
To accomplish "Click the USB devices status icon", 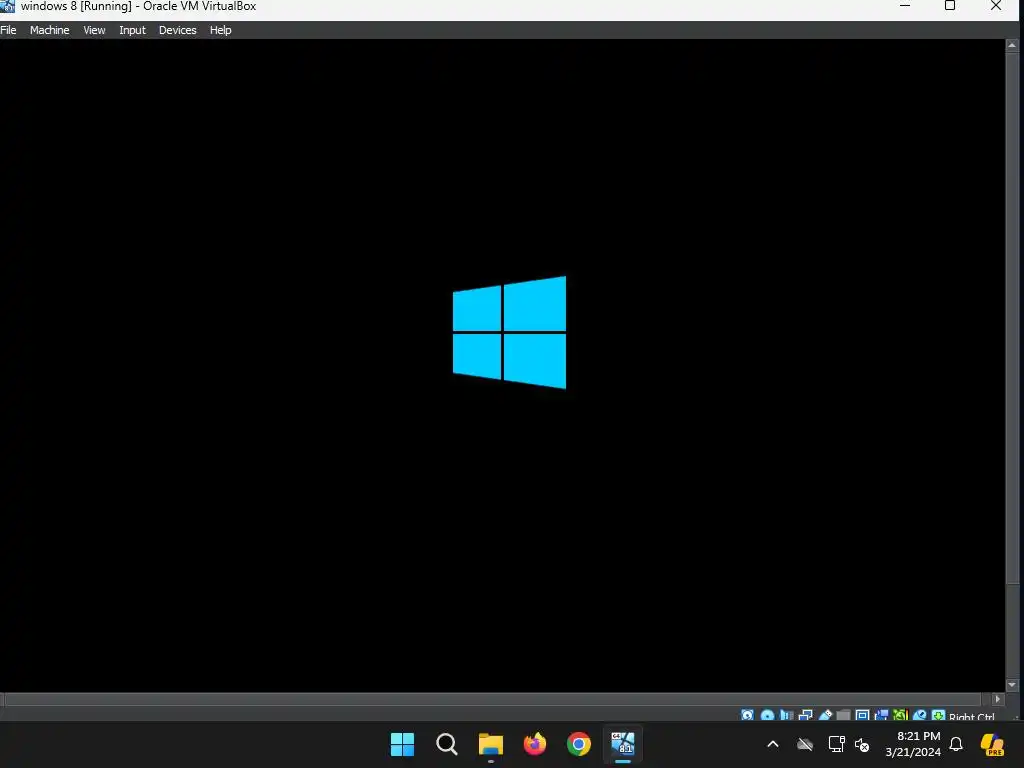I will (x=825, y=716).
